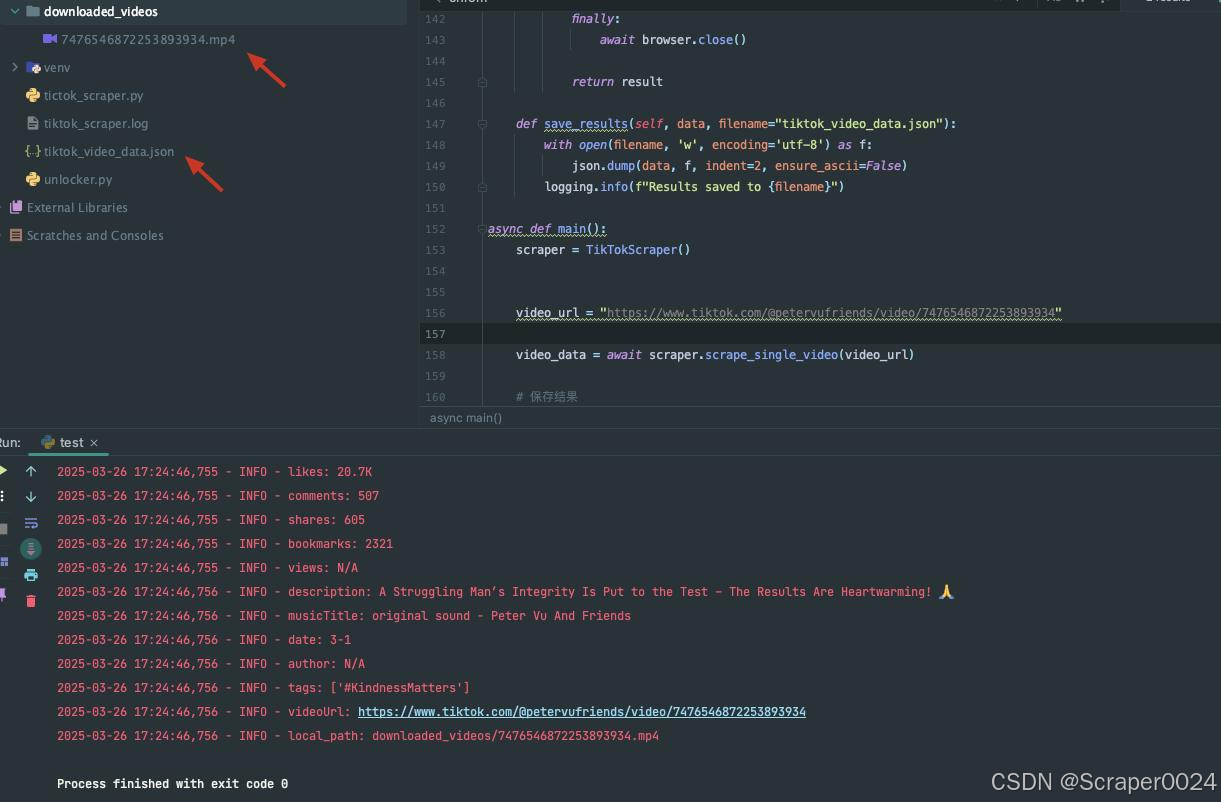Select the downloaded_videos folder icon
Screen dimensions: 1221x802
click(x=33, y=11)
